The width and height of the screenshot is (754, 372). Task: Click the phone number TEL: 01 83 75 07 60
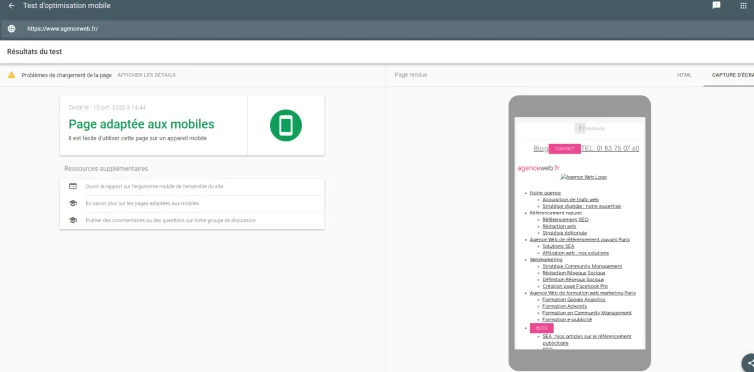coord(611,149)
